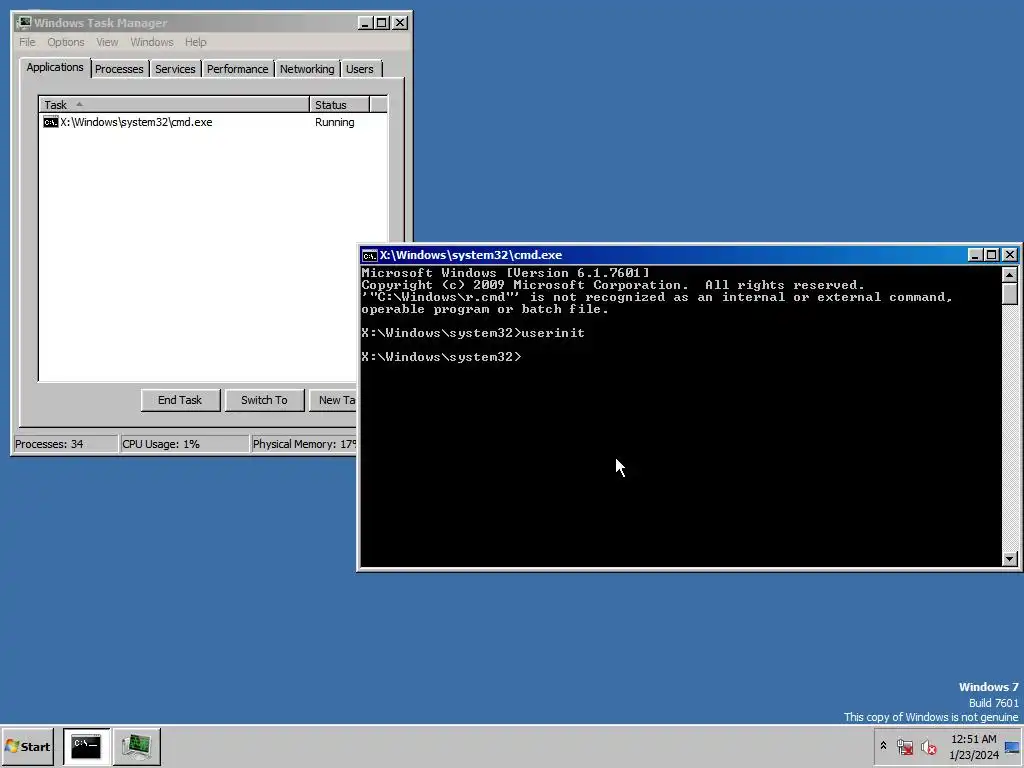This screenshot has height=768, width=1024.
Task: Select the X:\Windows\system32\cmd.exe task row
Action: [x=214, y=122]
